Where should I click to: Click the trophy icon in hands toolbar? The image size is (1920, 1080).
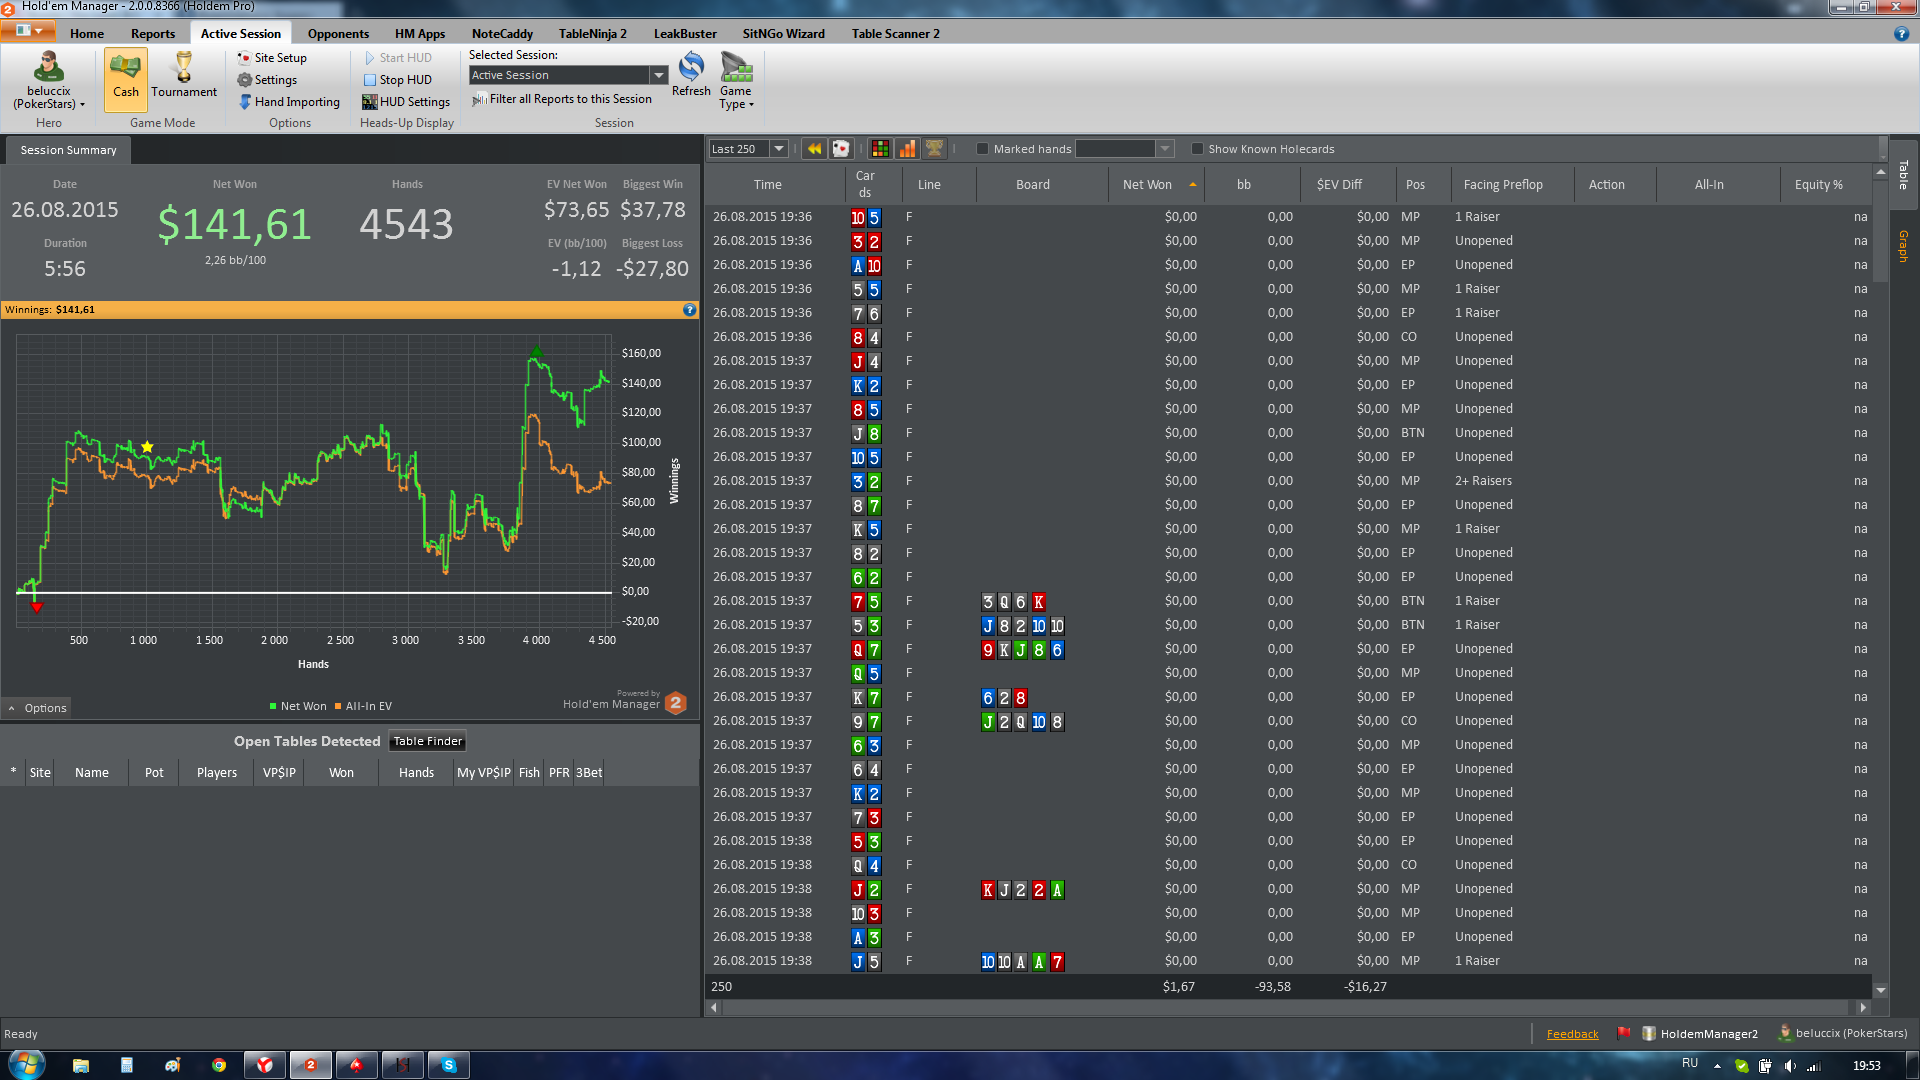click(934, 149)
